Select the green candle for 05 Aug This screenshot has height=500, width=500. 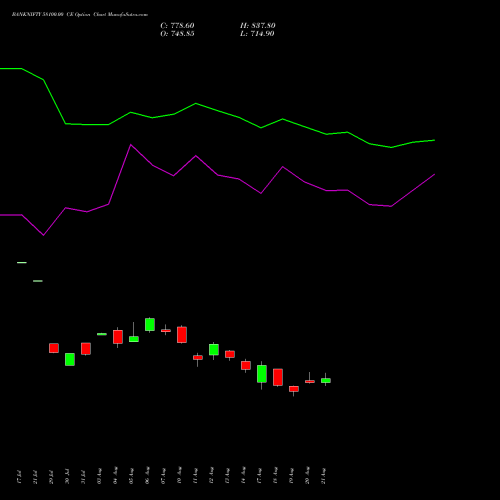point(134,339)
